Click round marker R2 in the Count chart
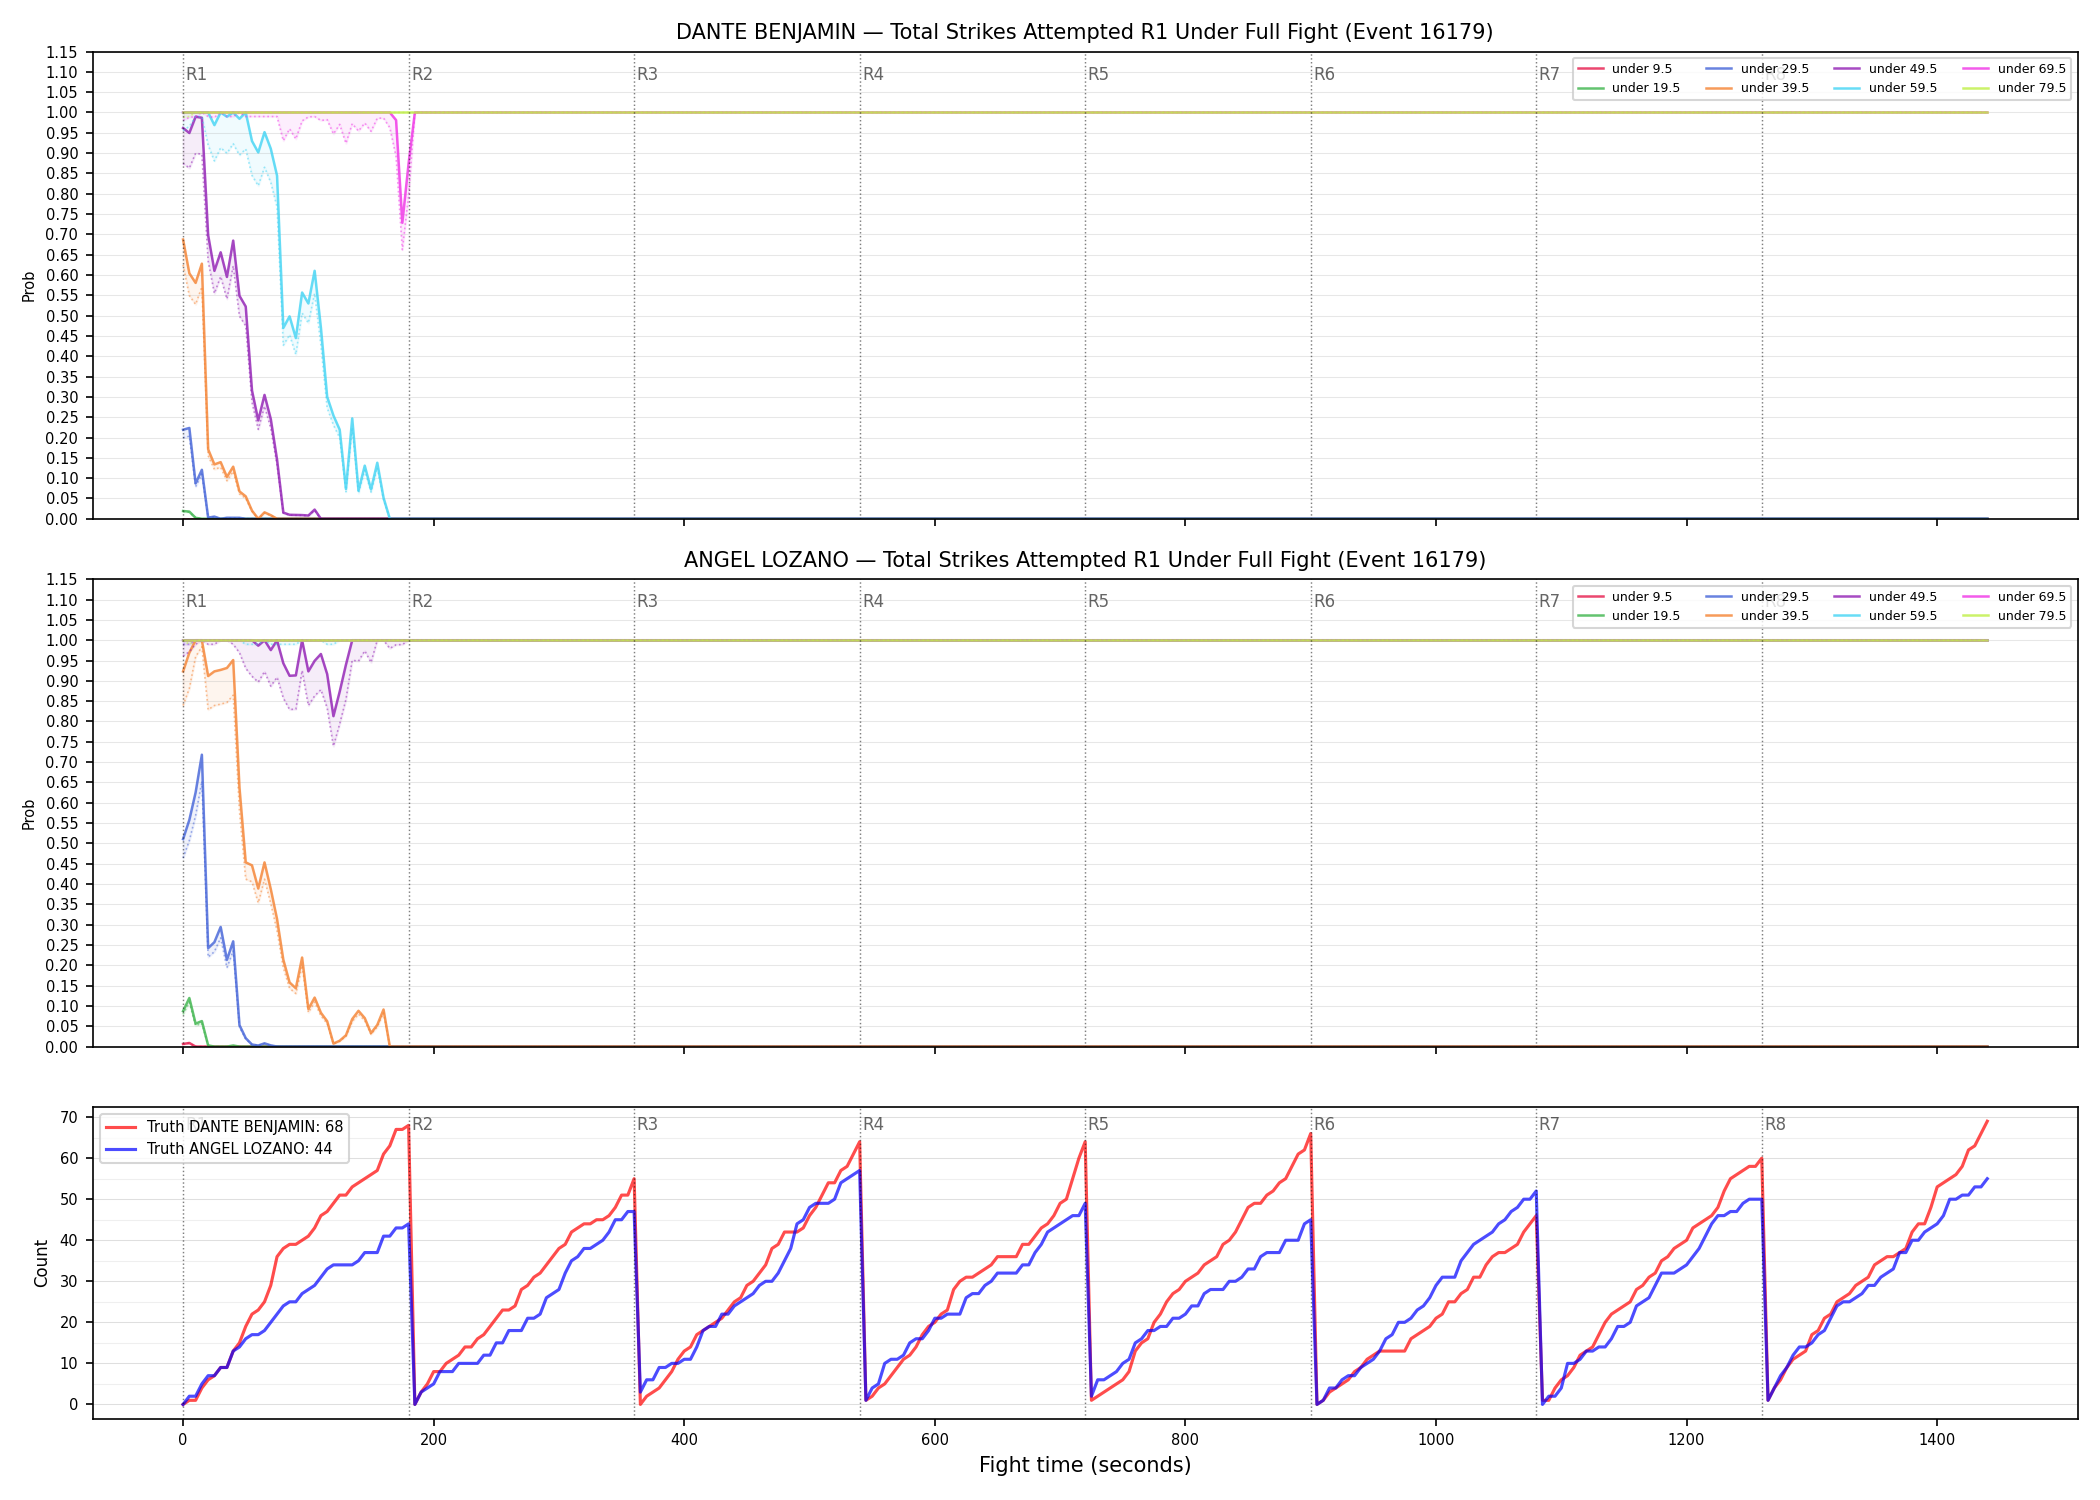This screenshot has height=1500, width=2100. tap(422, 1124)
